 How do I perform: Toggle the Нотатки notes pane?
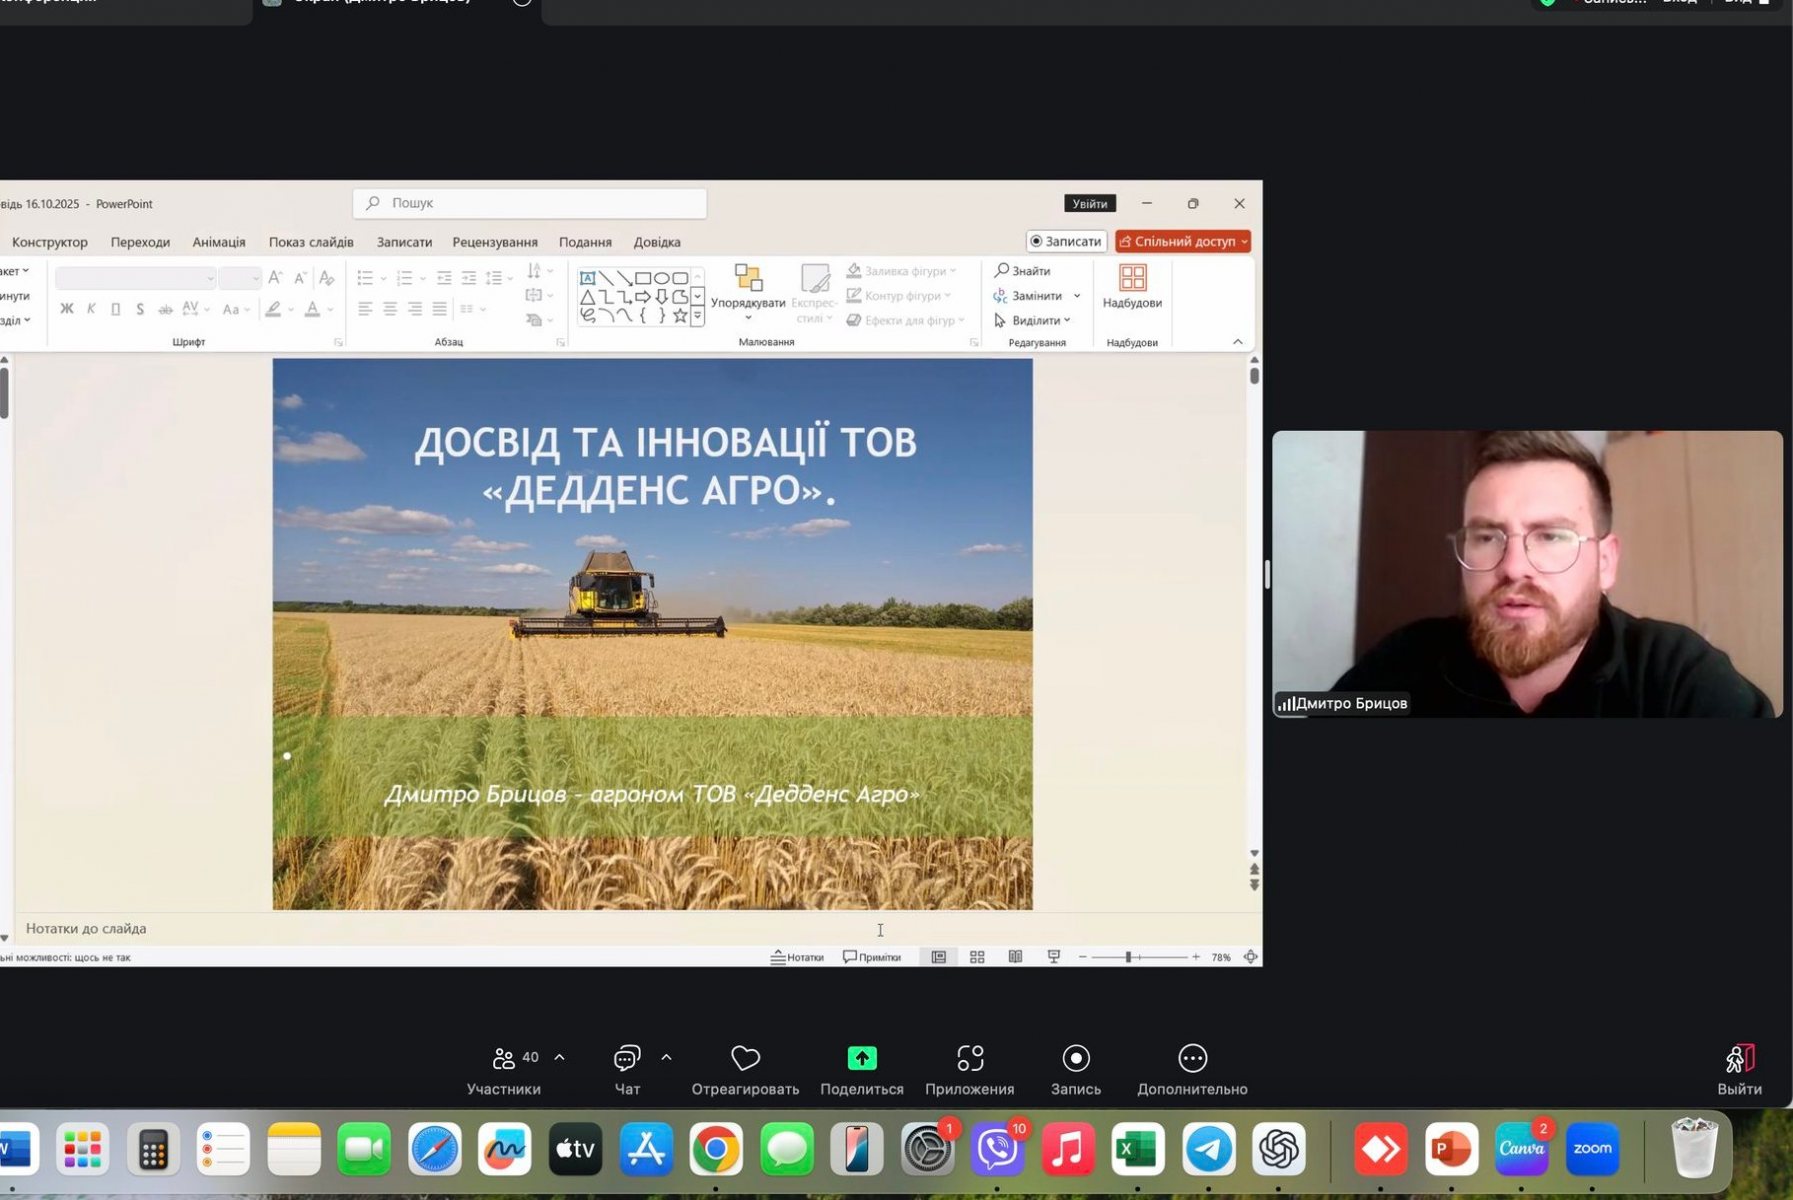click(797, 957)
